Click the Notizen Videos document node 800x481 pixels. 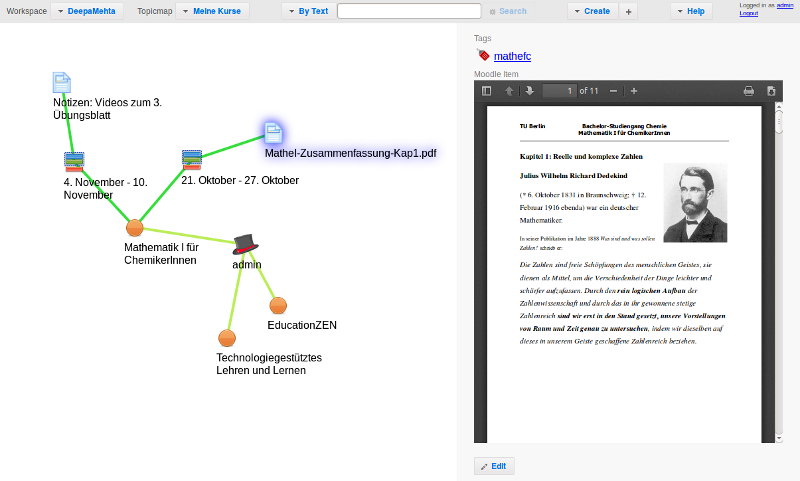[62, 82]
